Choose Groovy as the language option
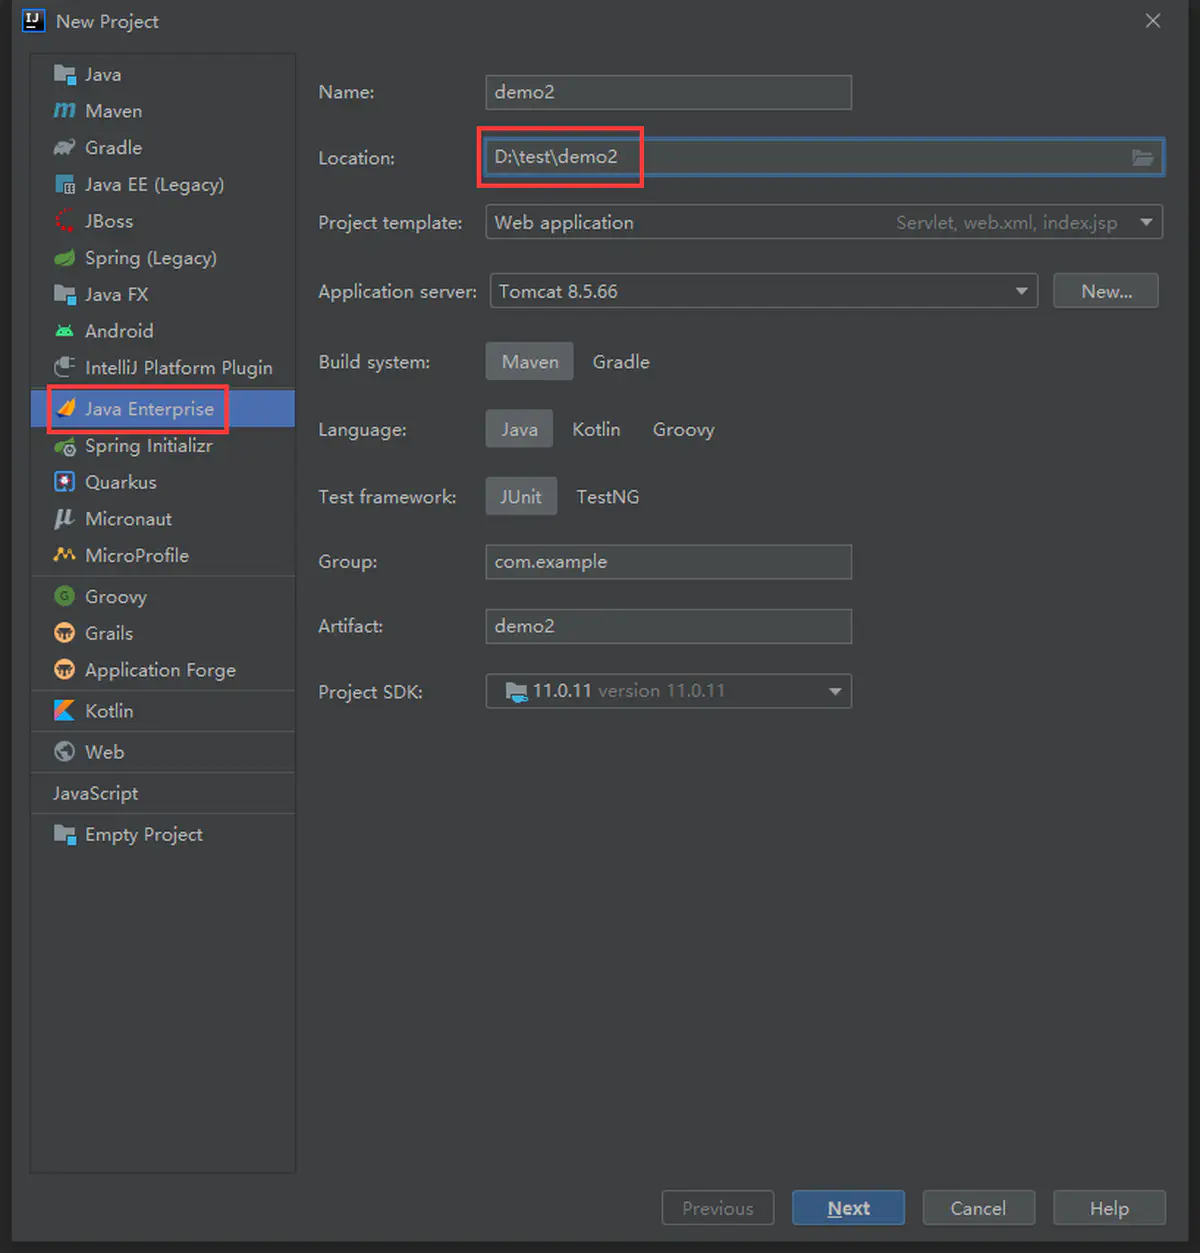 tap(684, 429)
